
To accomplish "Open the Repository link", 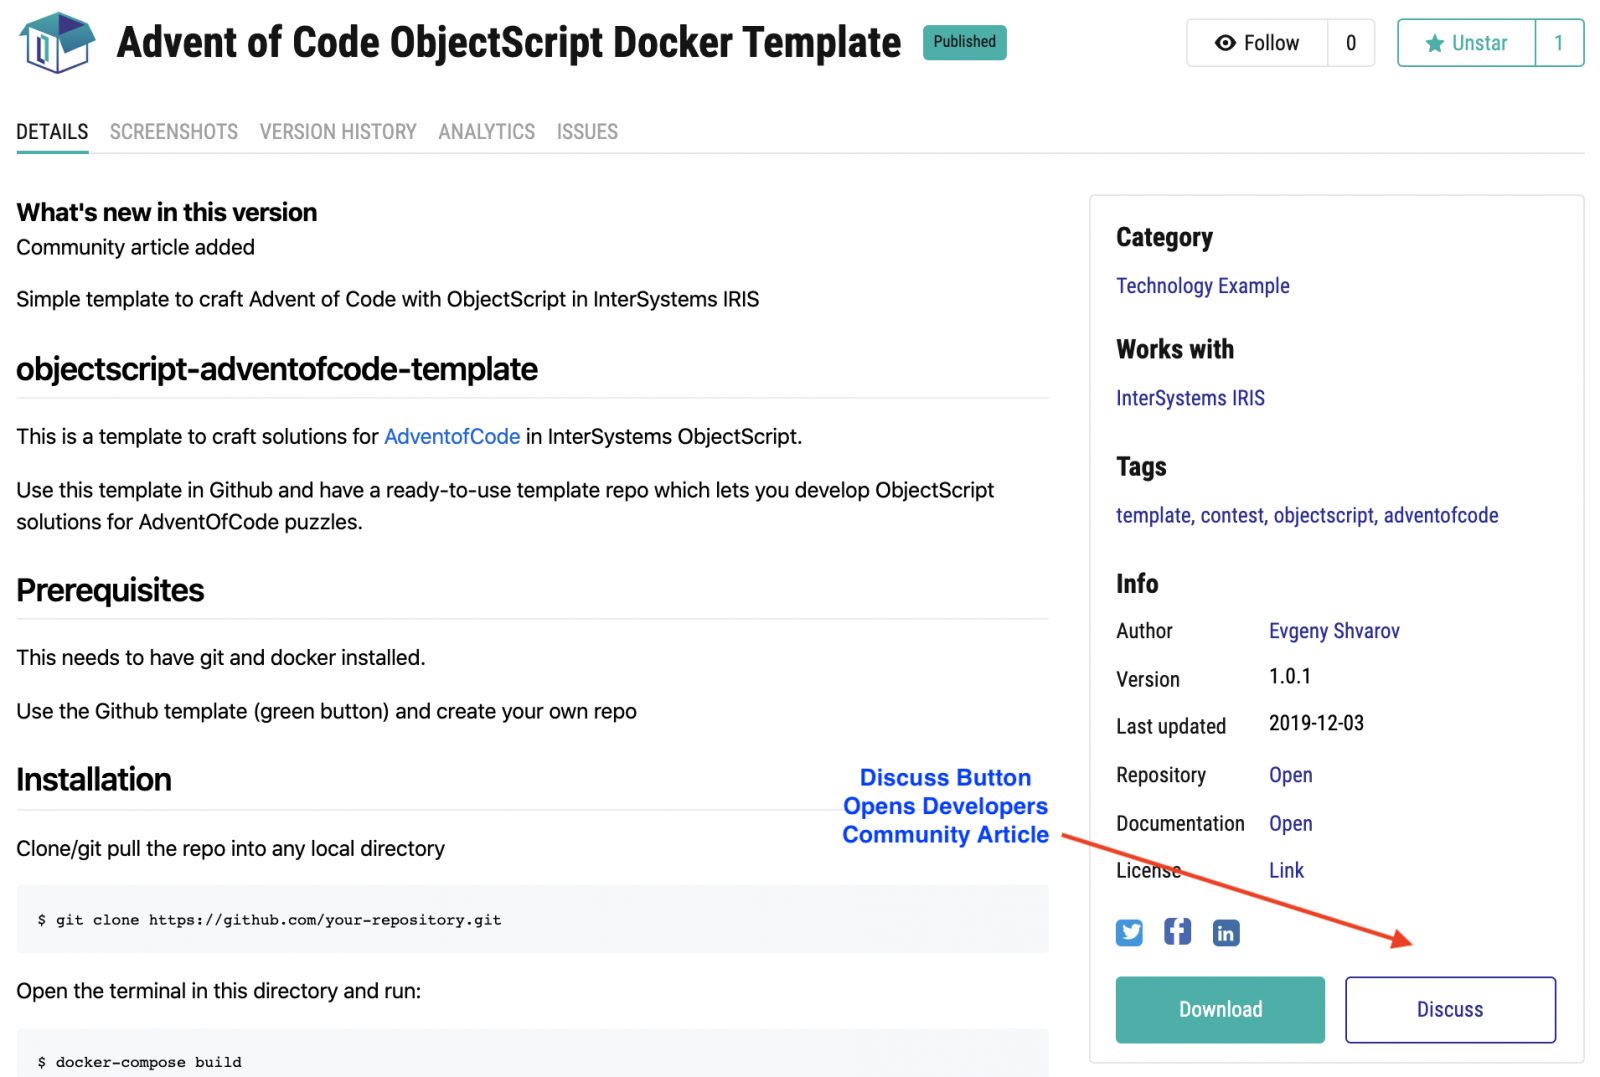I will pos(1290,775).
